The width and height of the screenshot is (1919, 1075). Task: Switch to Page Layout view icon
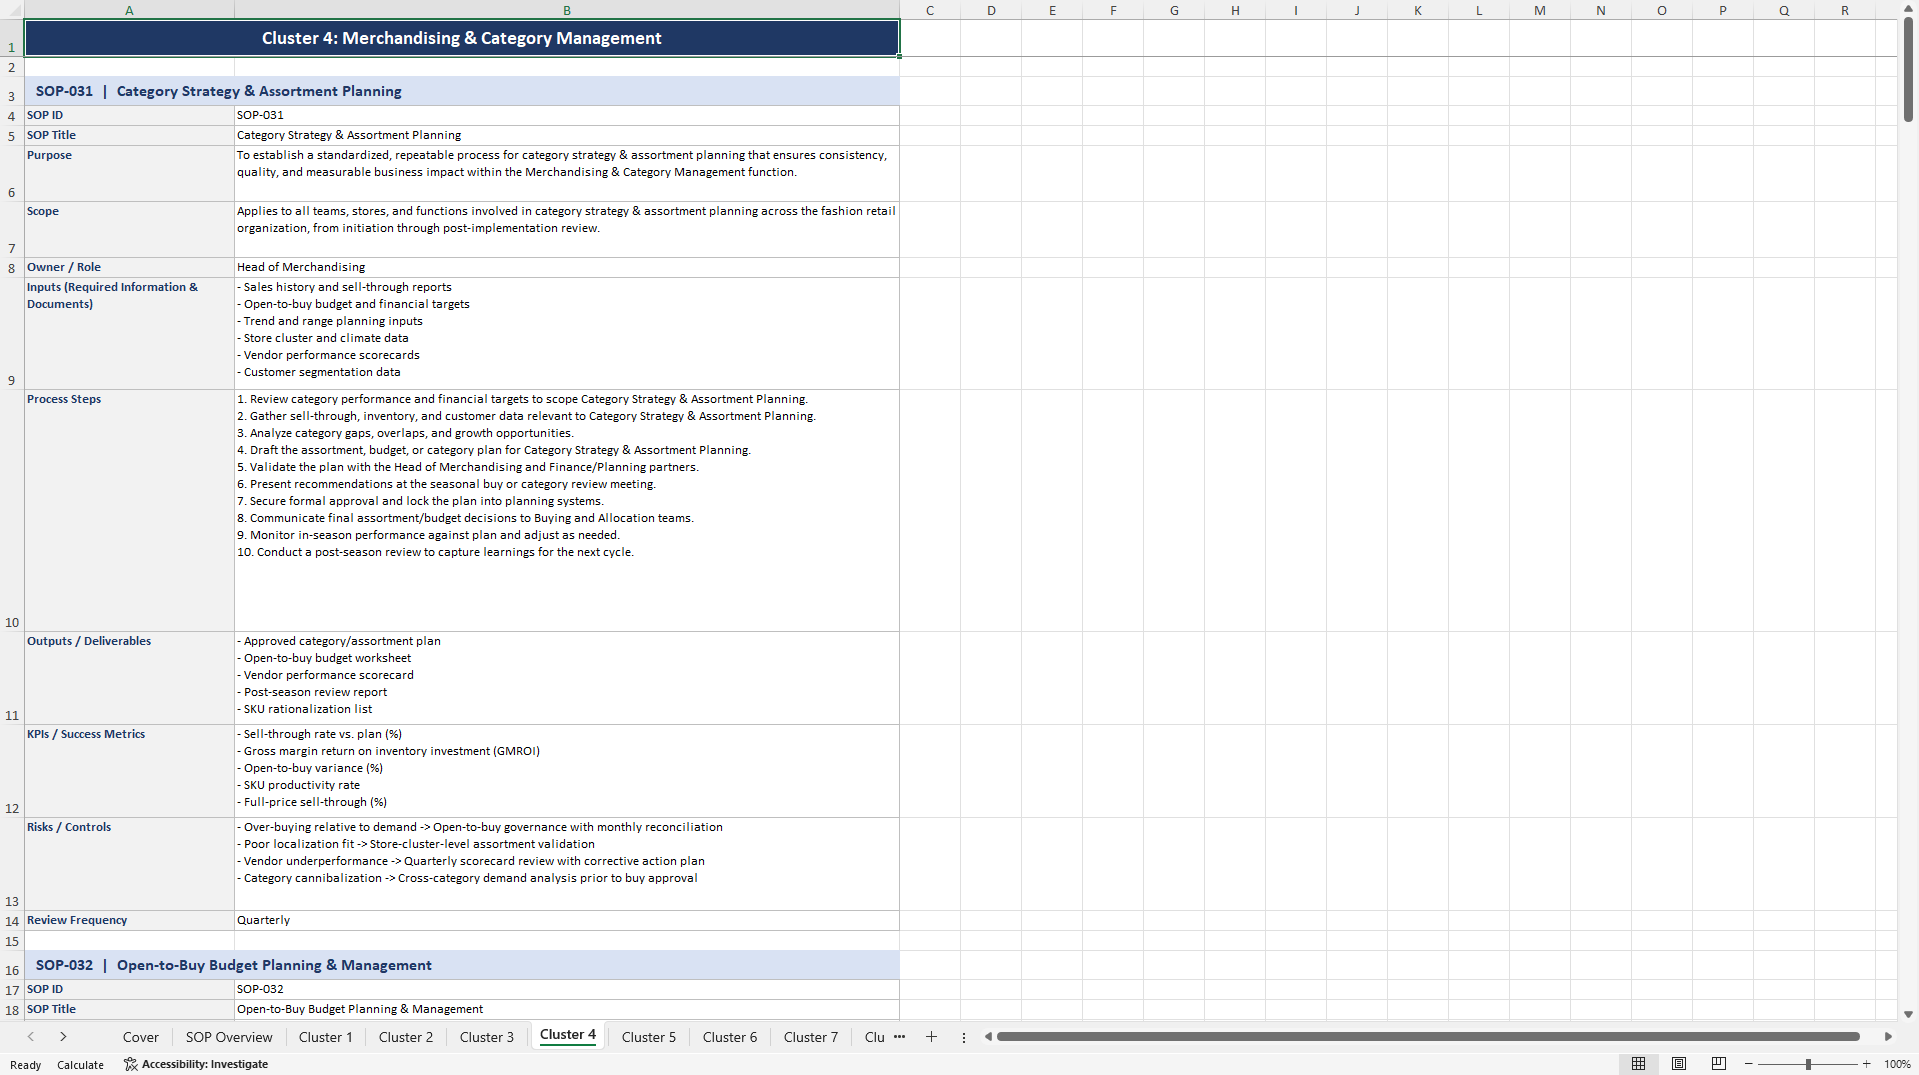tap(1679, 1064)
